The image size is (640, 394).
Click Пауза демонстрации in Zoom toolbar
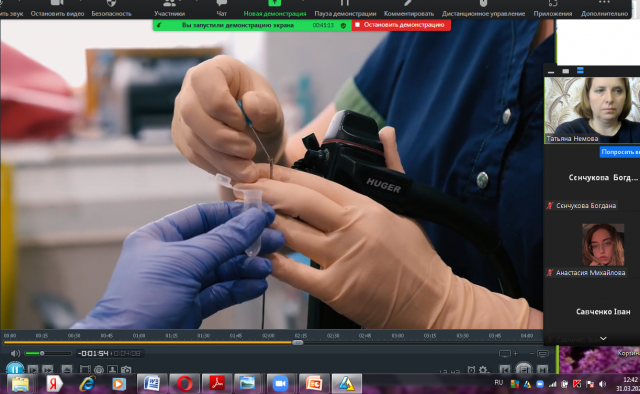click(345, 9)
